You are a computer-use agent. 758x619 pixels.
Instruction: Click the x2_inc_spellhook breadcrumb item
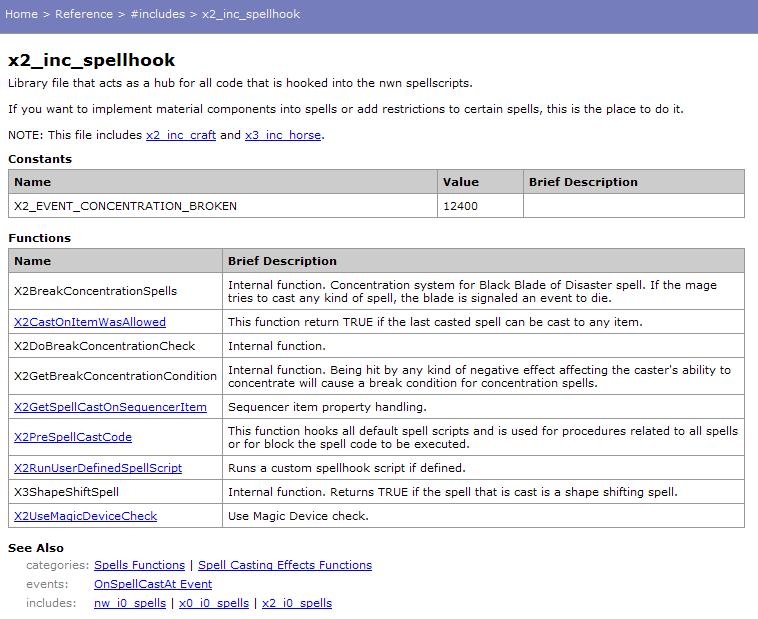251,14
